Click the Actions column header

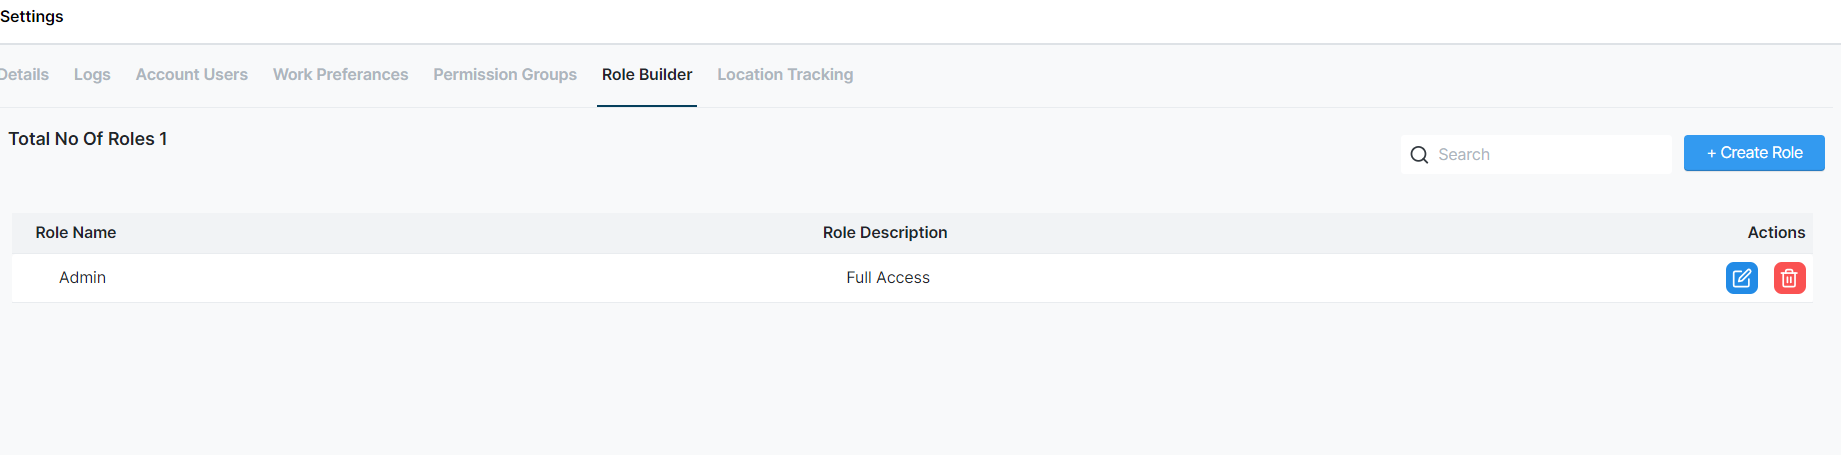point(1776,233)
